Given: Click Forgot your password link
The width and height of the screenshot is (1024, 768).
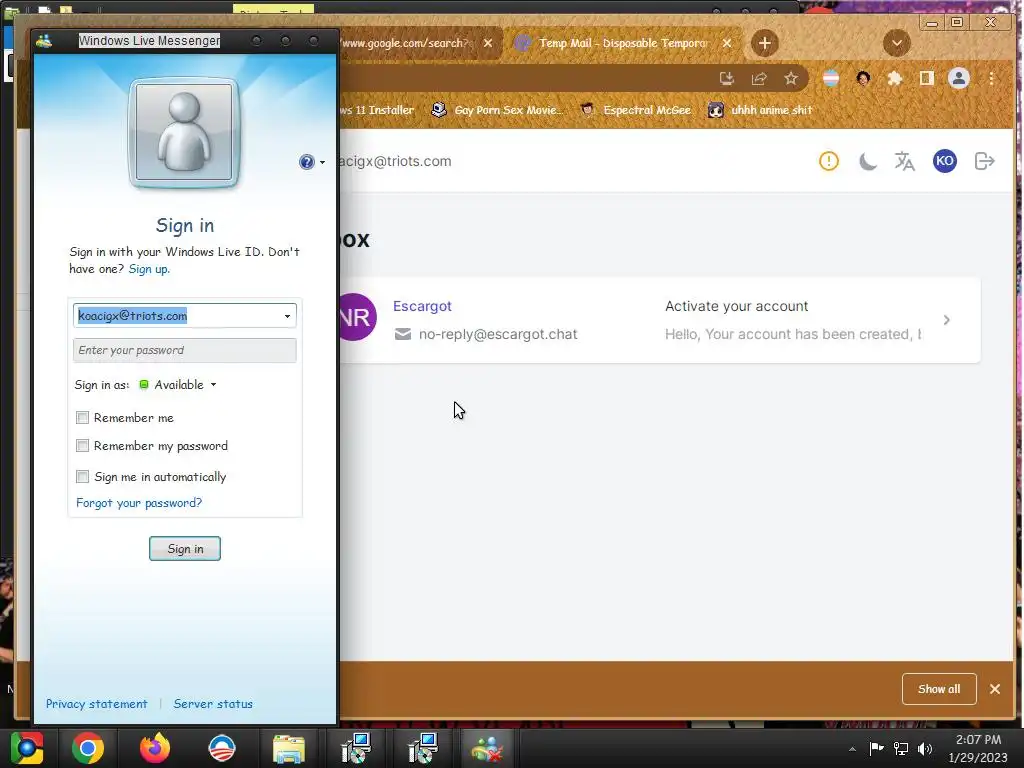Looking at the screenshot, I should pos(139,503).
